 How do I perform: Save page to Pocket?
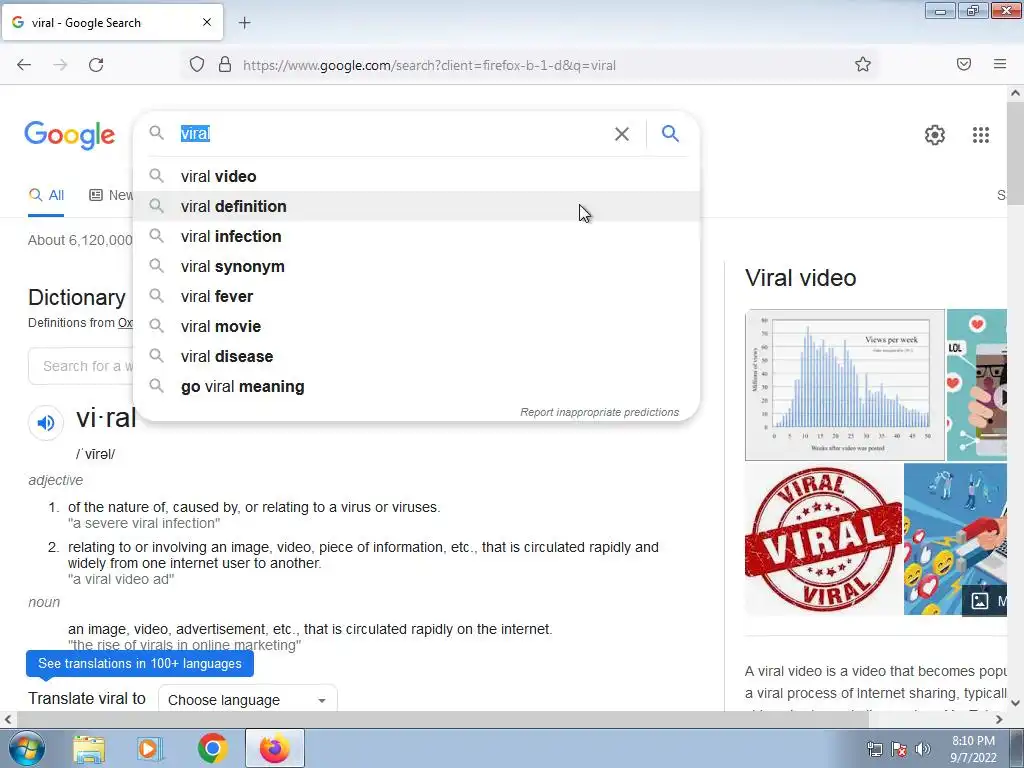pyautogui.click(x=963, y=64)
